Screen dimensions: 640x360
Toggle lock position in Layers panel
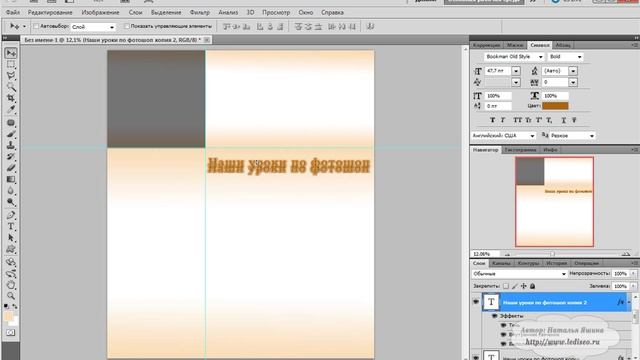pyautogui.click(x=524, y=286)
